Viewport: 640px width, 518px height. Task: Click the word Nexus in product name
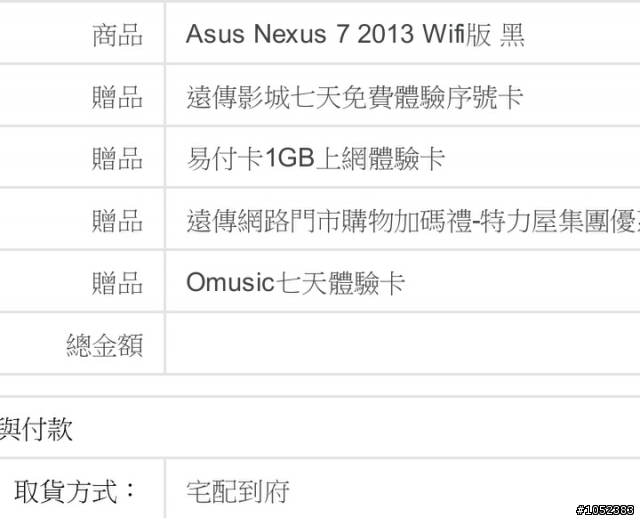[x=290, y=33]
